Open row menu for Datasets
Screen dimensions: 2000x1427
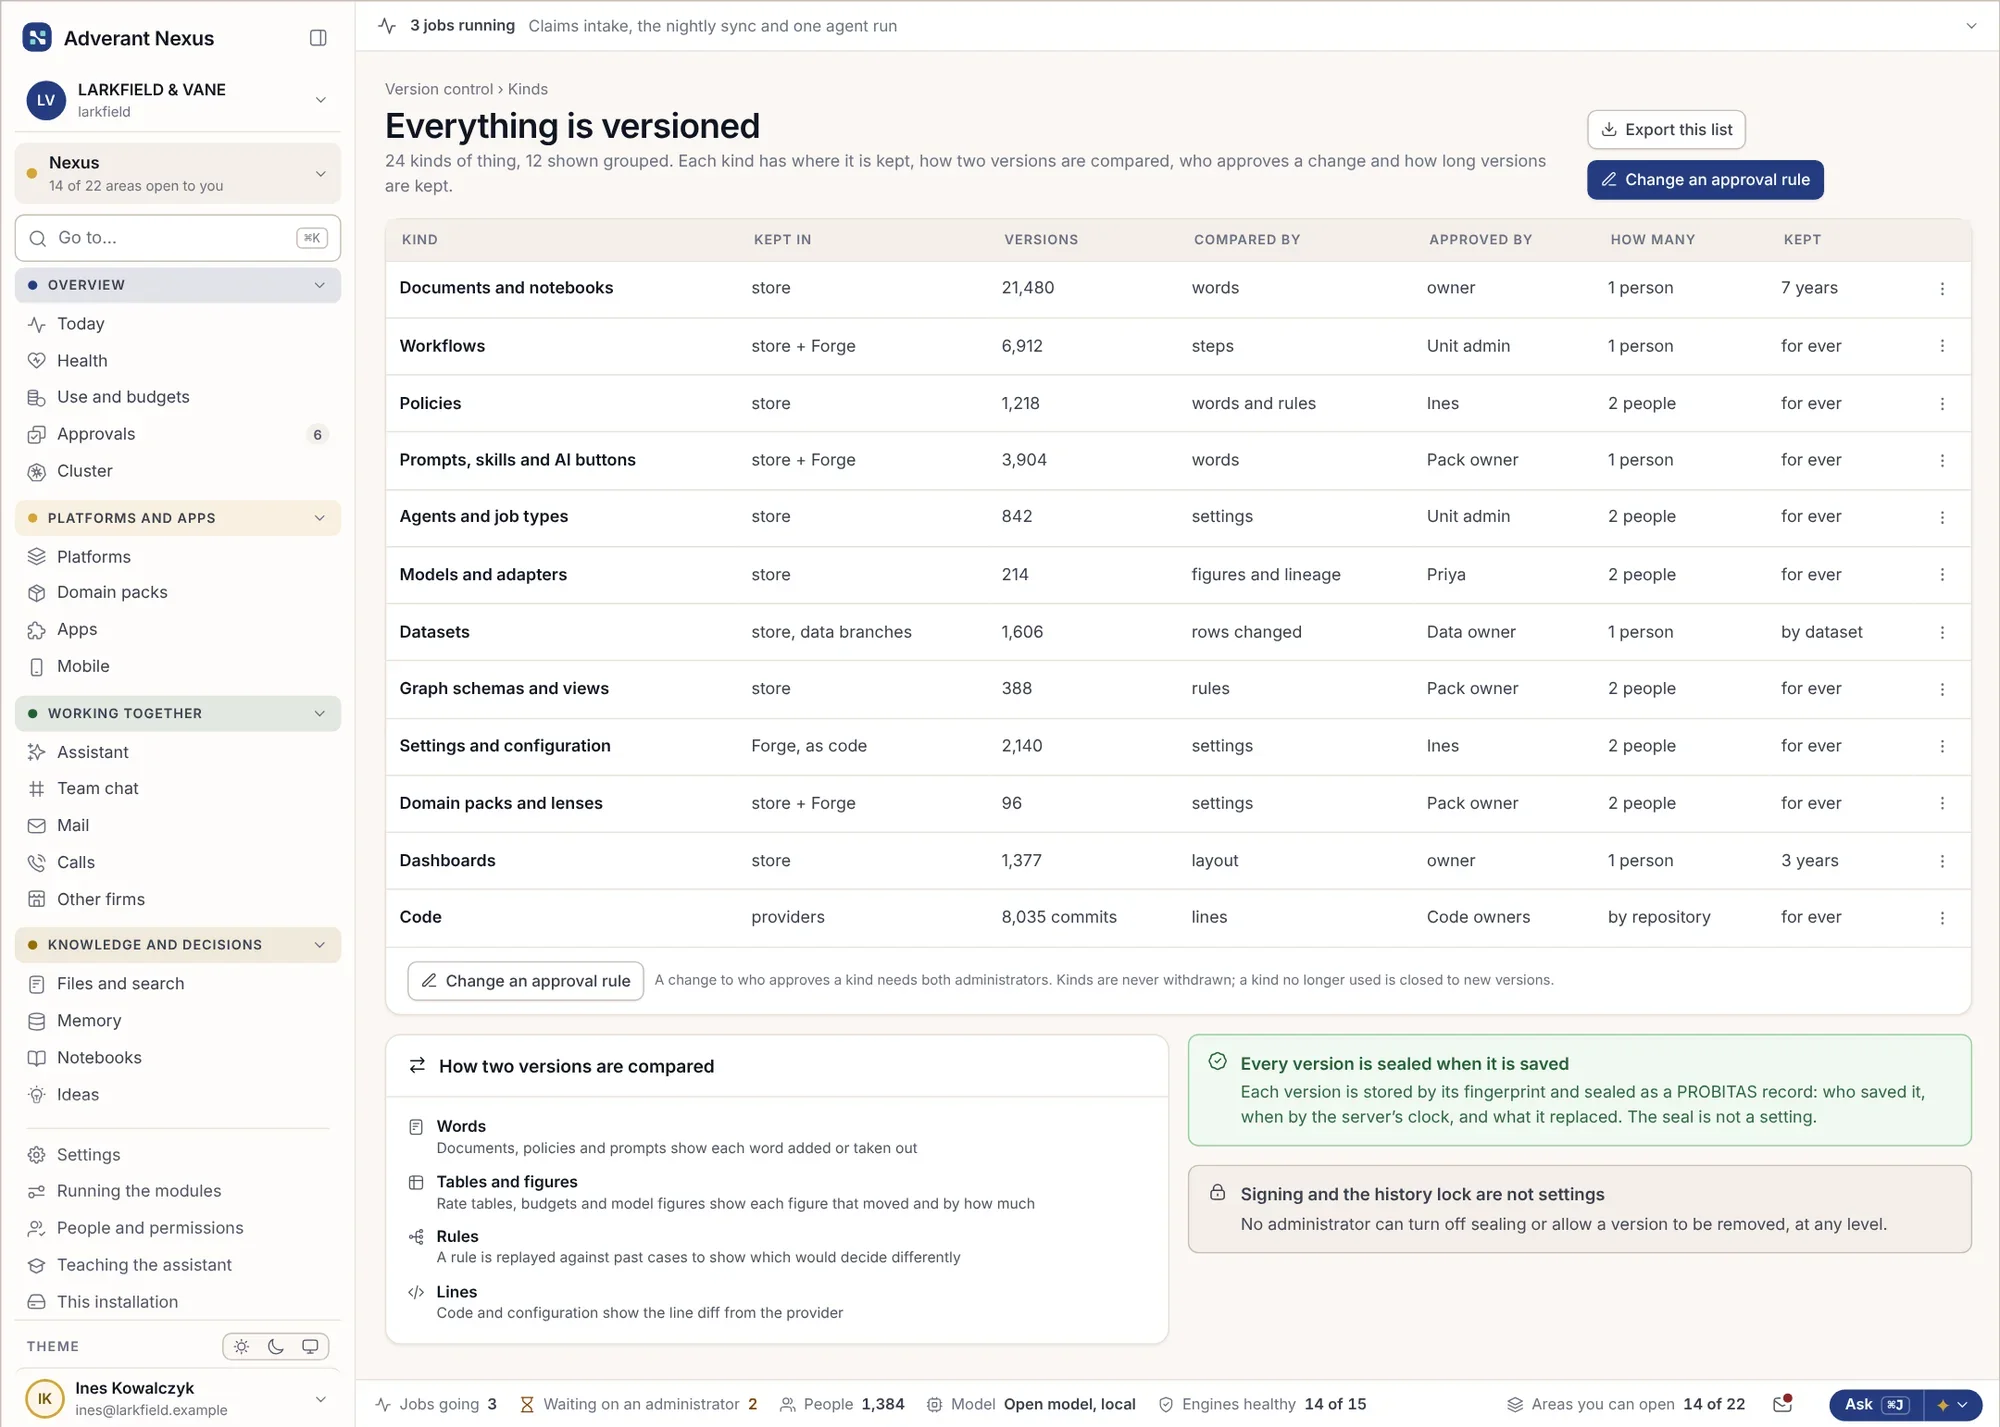[x=1942, y=632]
